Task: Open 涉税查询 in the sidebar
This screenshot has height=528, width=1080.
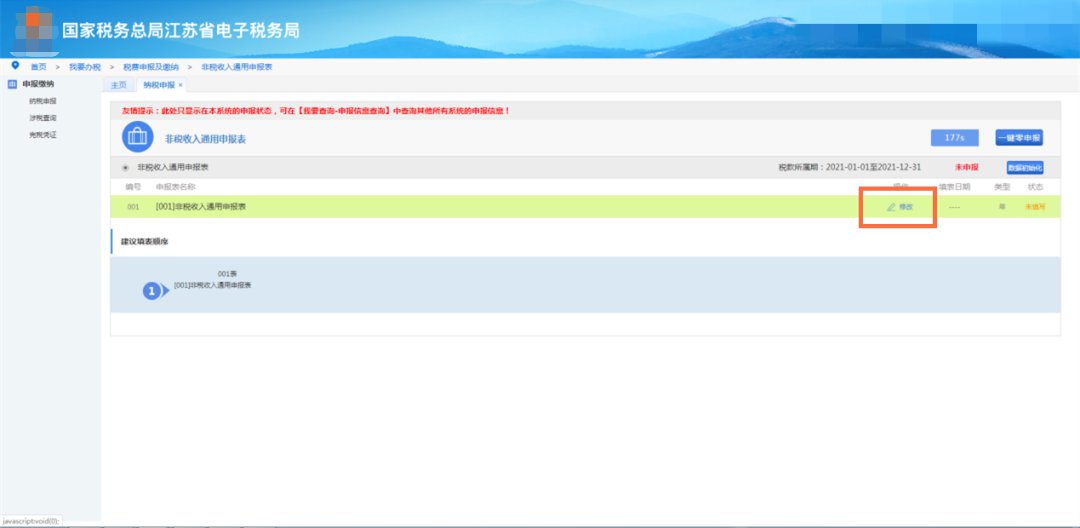Action: point(43,118)
